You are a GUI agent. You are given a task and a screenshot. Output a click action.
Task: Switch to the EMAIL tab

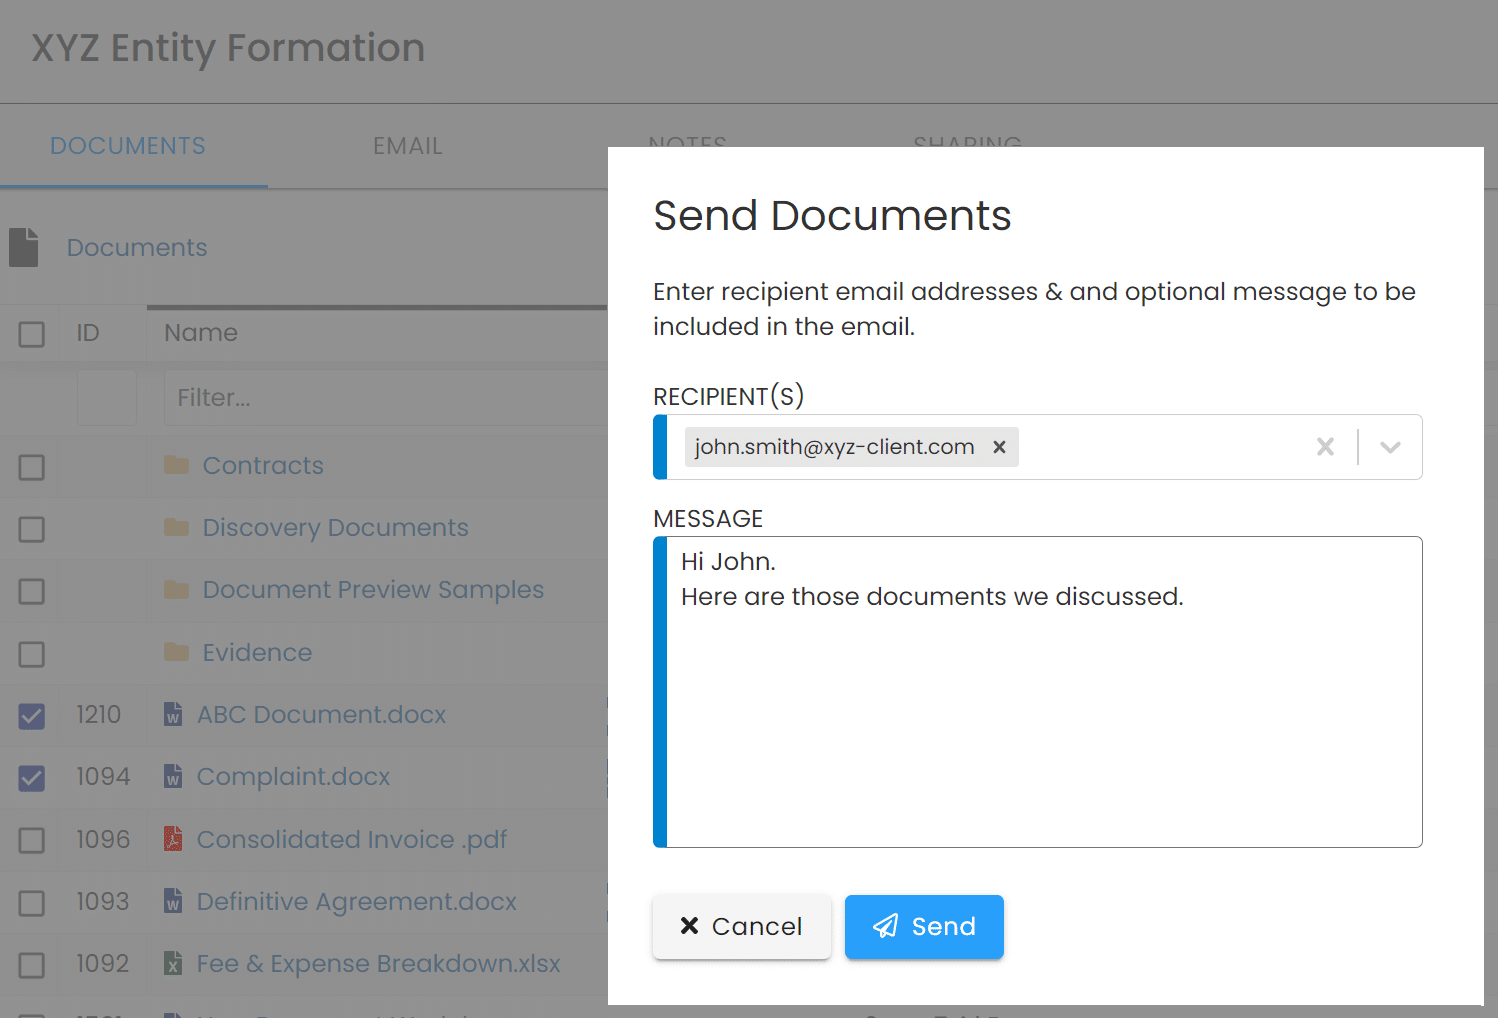click(408, 146)
